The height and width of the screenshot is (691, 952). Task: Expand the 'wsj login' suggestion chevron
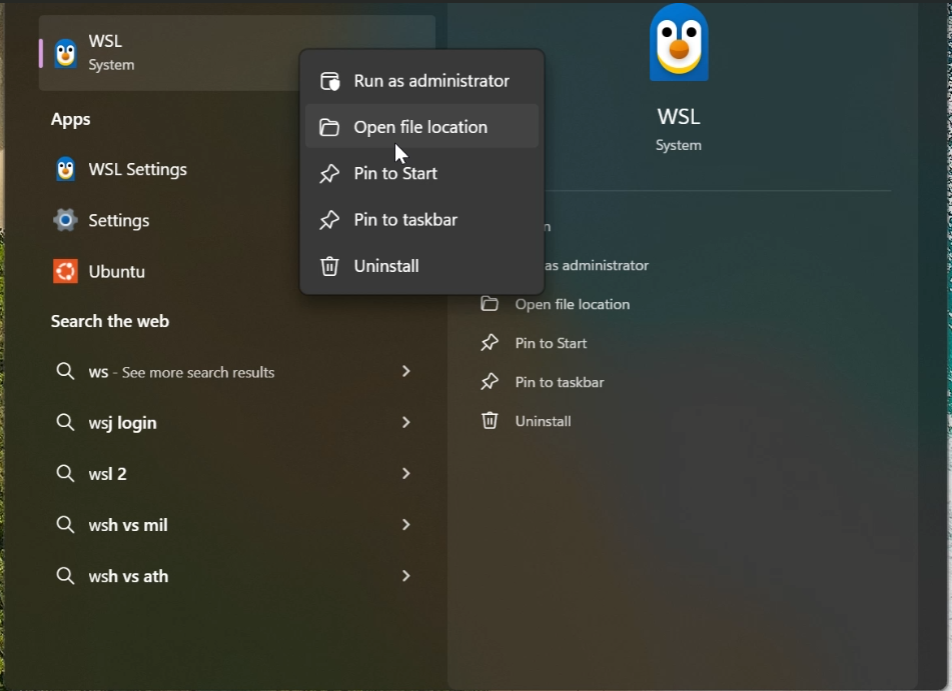pyautogui.click(x=406, y=422)
